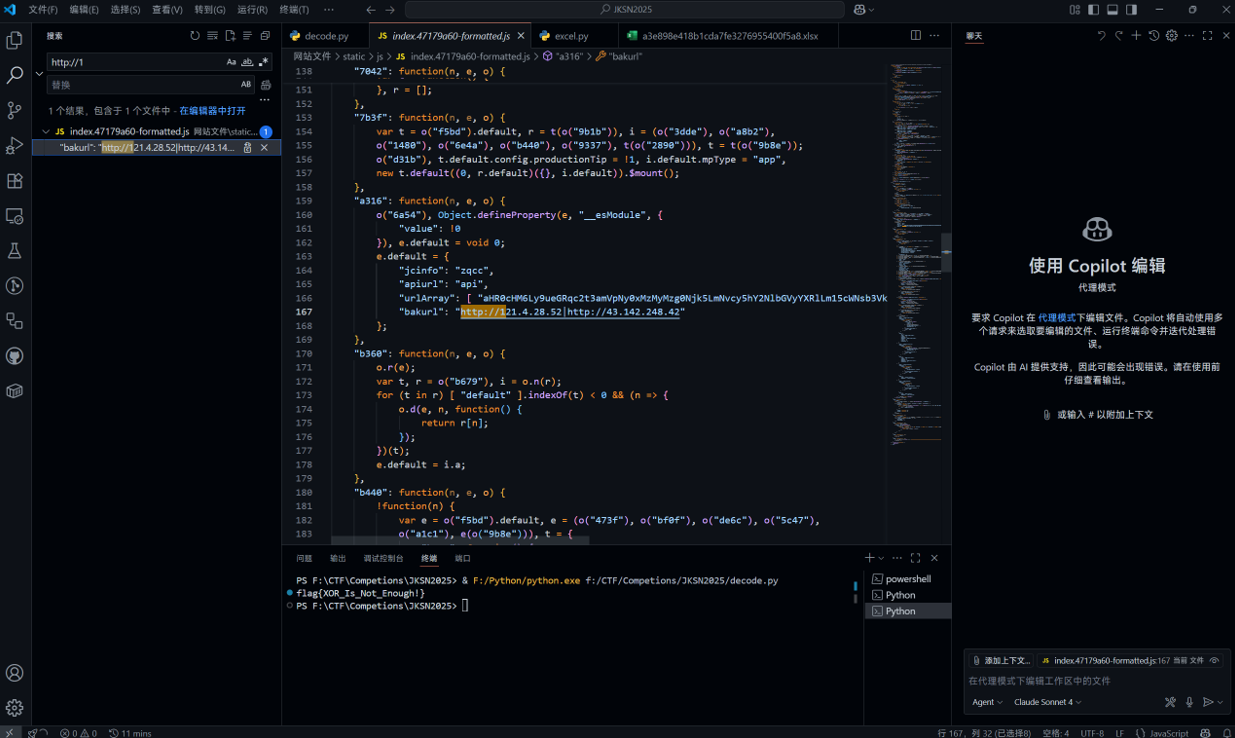1235x738 pixels.
Task: Open the GitHub view in activity bar
Action: [15, 356]
